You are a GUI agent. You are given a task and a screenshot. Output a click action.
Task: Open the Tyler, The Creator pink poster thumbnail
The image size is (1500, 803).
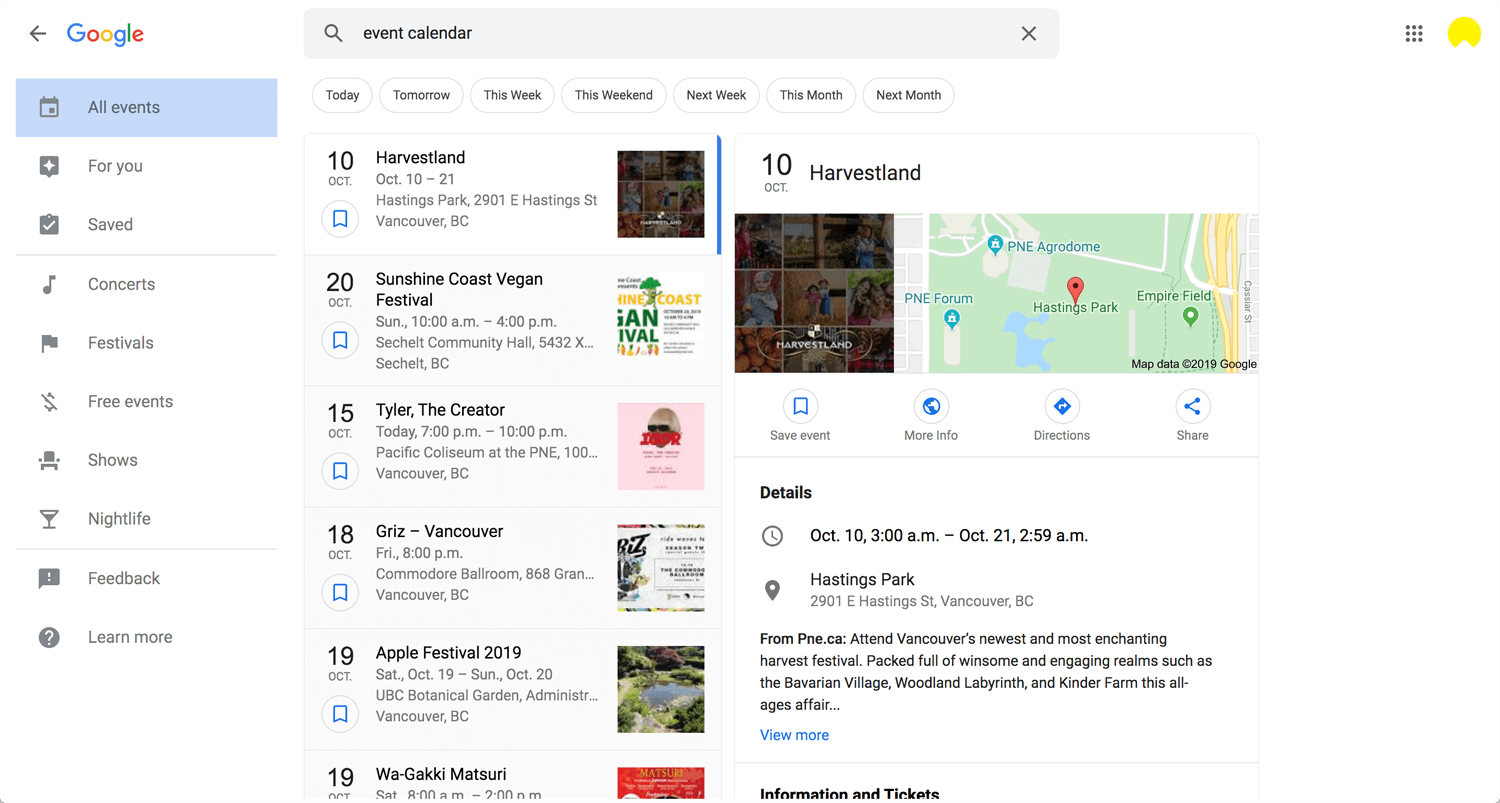point(661,447)
